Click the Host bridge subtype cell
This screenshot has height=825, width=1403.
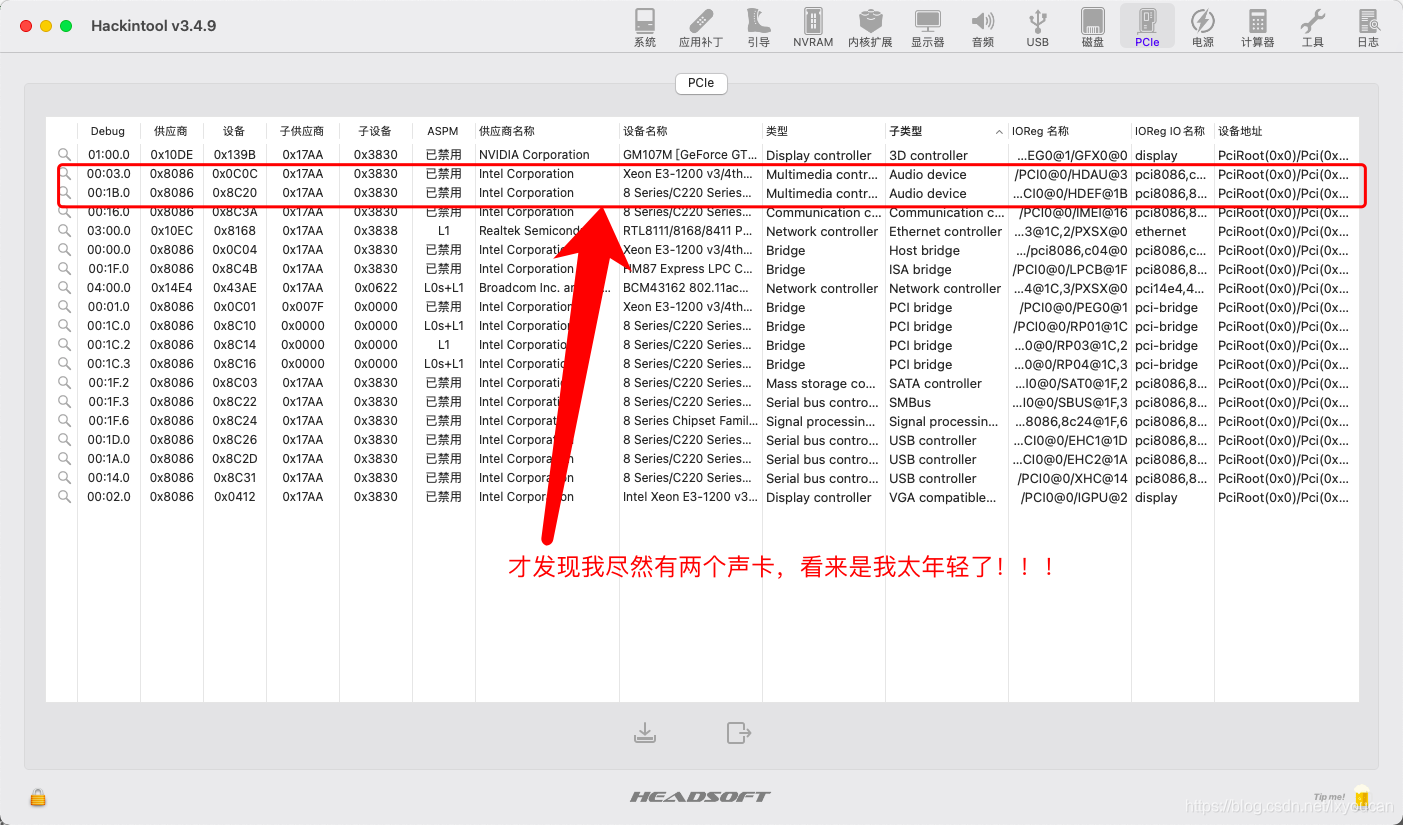click(x=924, y=250)
